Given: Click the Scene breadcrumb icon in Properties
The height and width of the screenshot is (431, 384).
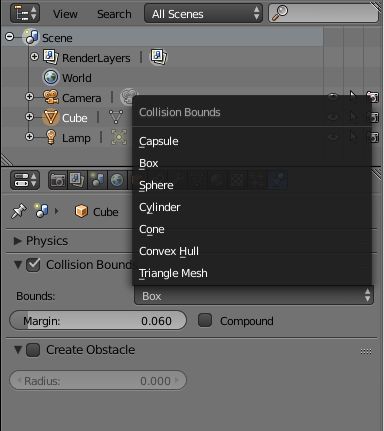Looking at the screenshot, I should pos(42,211).
